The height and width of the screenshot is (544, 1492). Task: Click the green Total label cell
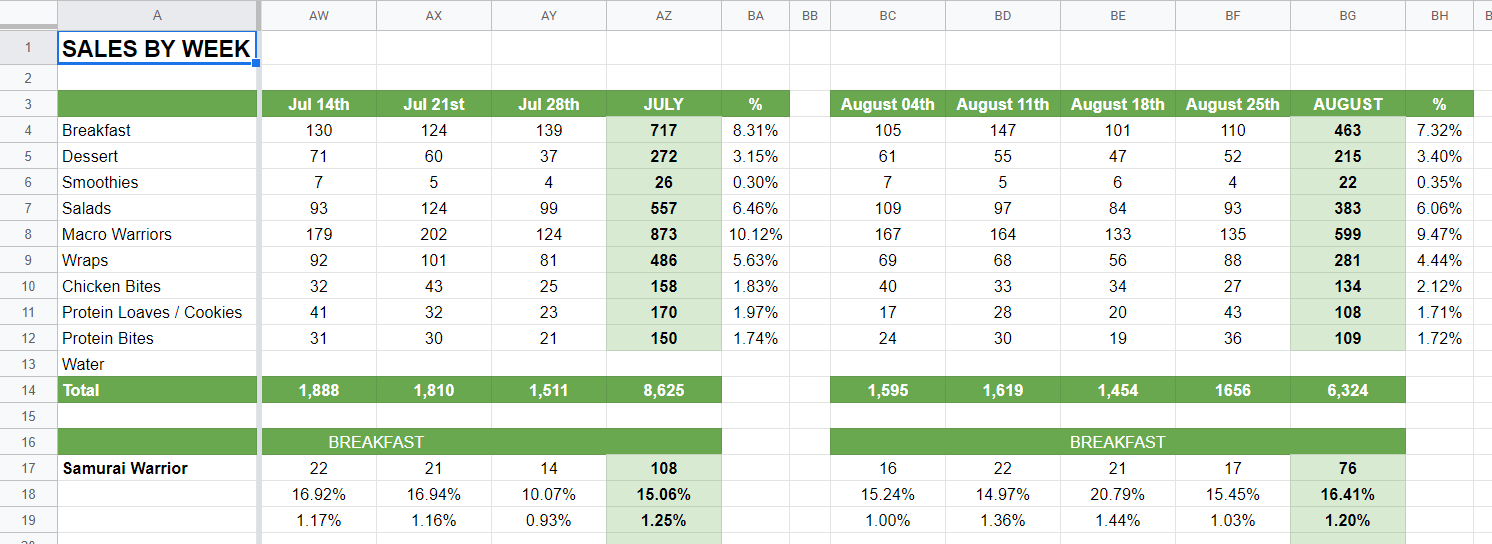(x=157, y=390)
